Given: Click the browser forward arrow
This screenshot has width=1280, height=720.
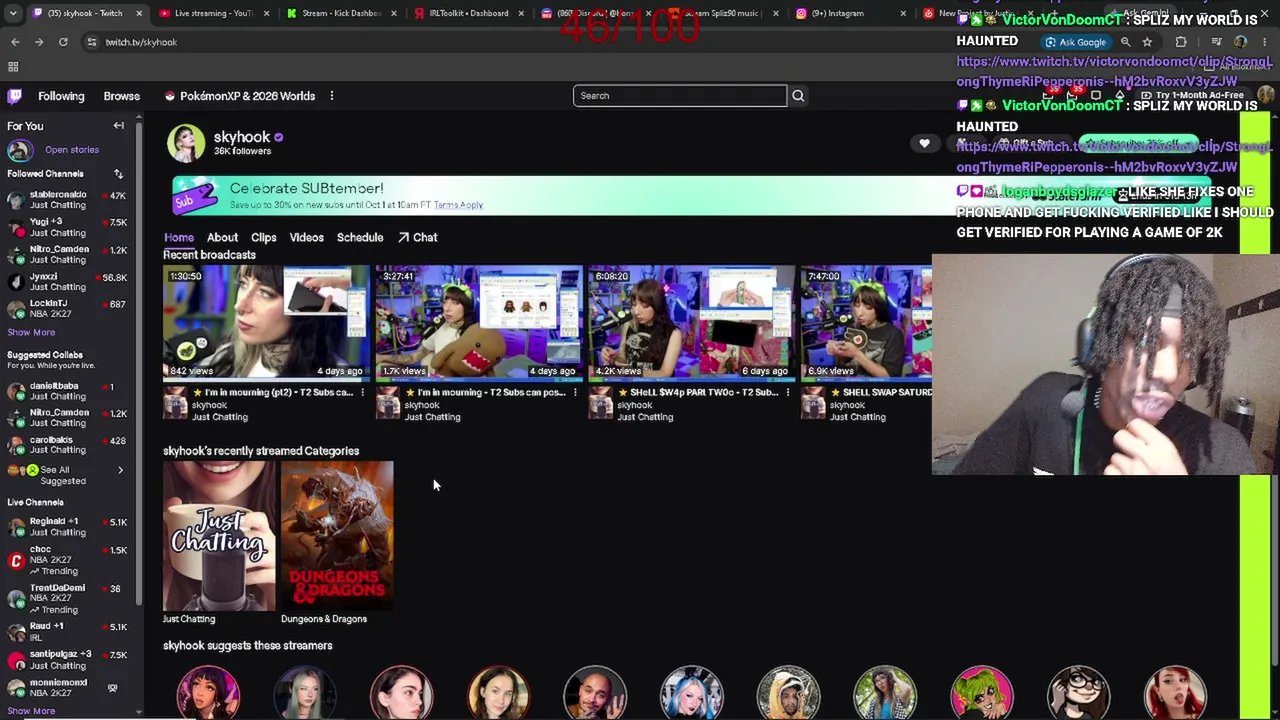Looking at the screenshot, I should 39,42.
